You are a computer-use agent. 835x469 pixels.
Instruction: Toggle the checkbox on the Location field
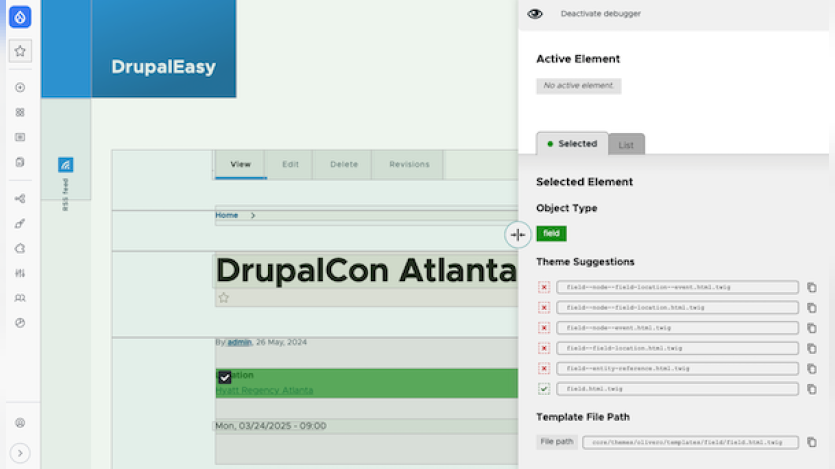coord(225,377)
